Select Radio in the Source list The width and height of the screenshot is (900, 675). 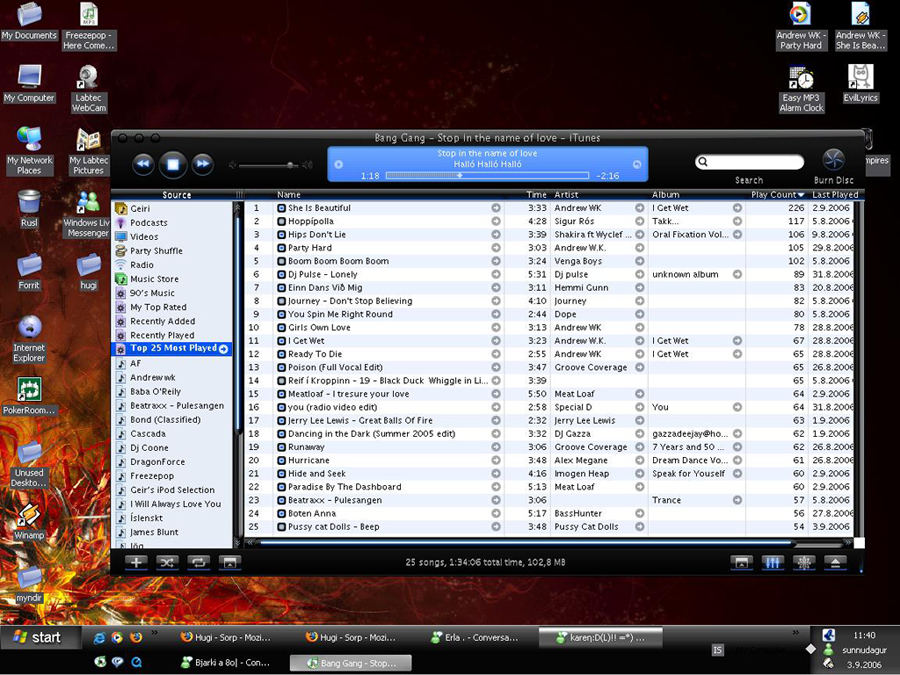coord(142,265)
